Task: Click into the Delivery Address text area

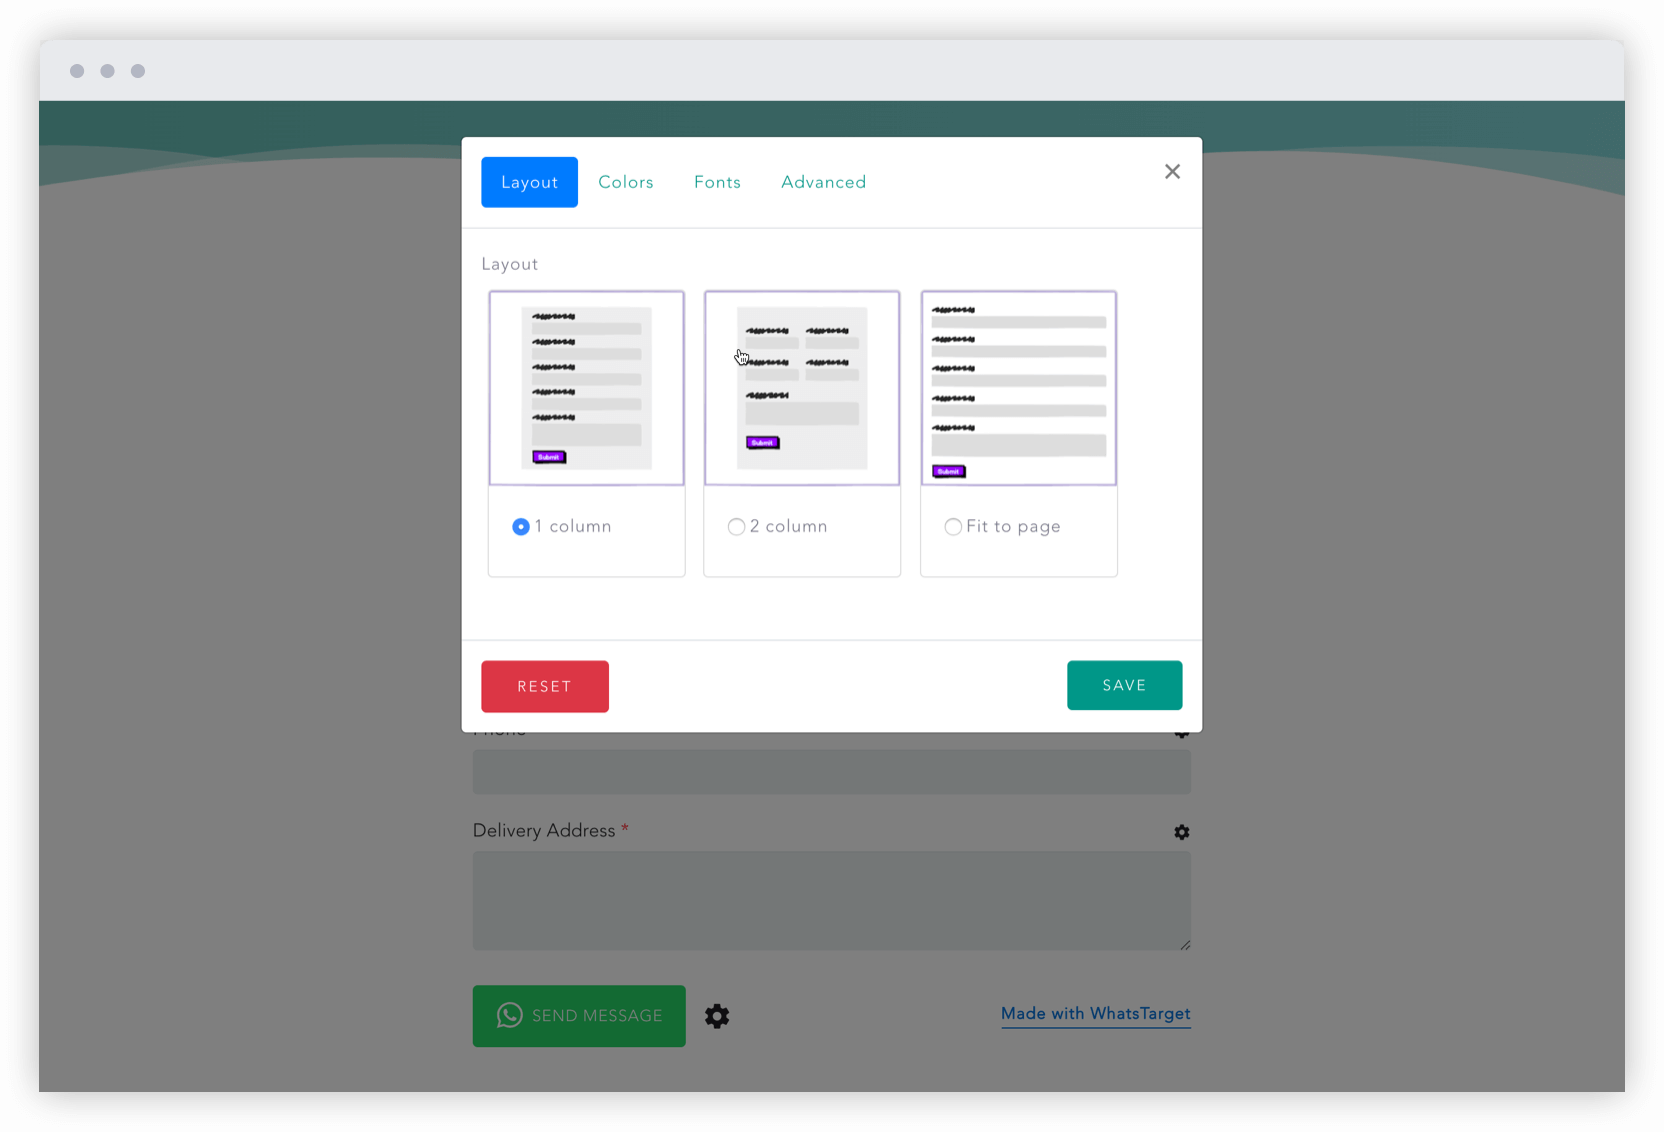Action: pyautogui.click(x=832, y=901)
